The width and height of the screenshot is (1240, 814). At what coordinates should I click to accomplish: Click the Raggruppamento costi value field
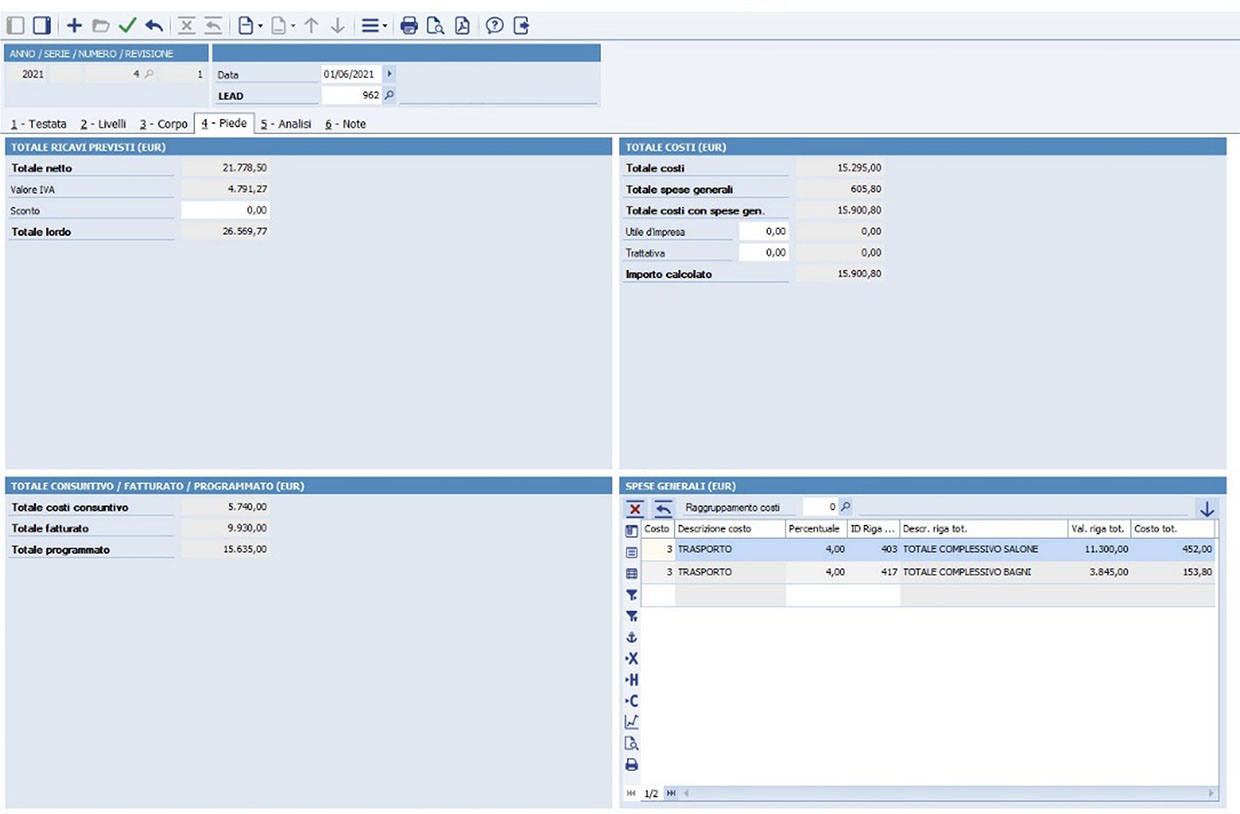(x=820, y=508)
